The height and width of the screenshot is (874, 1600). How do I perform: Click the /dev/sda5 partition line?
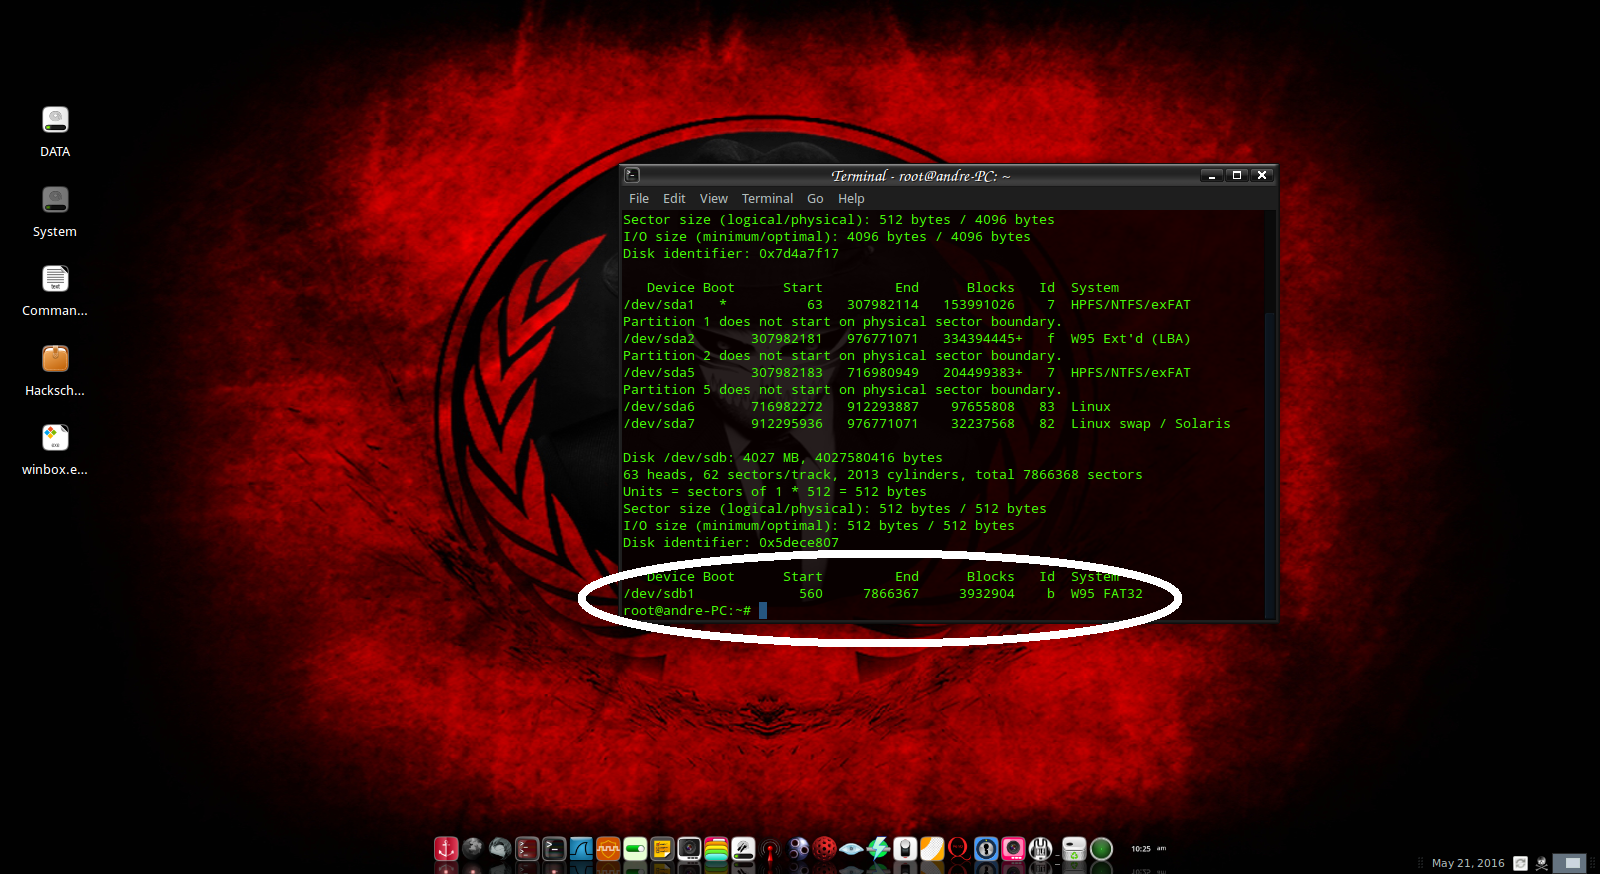(x=907, y=373)
